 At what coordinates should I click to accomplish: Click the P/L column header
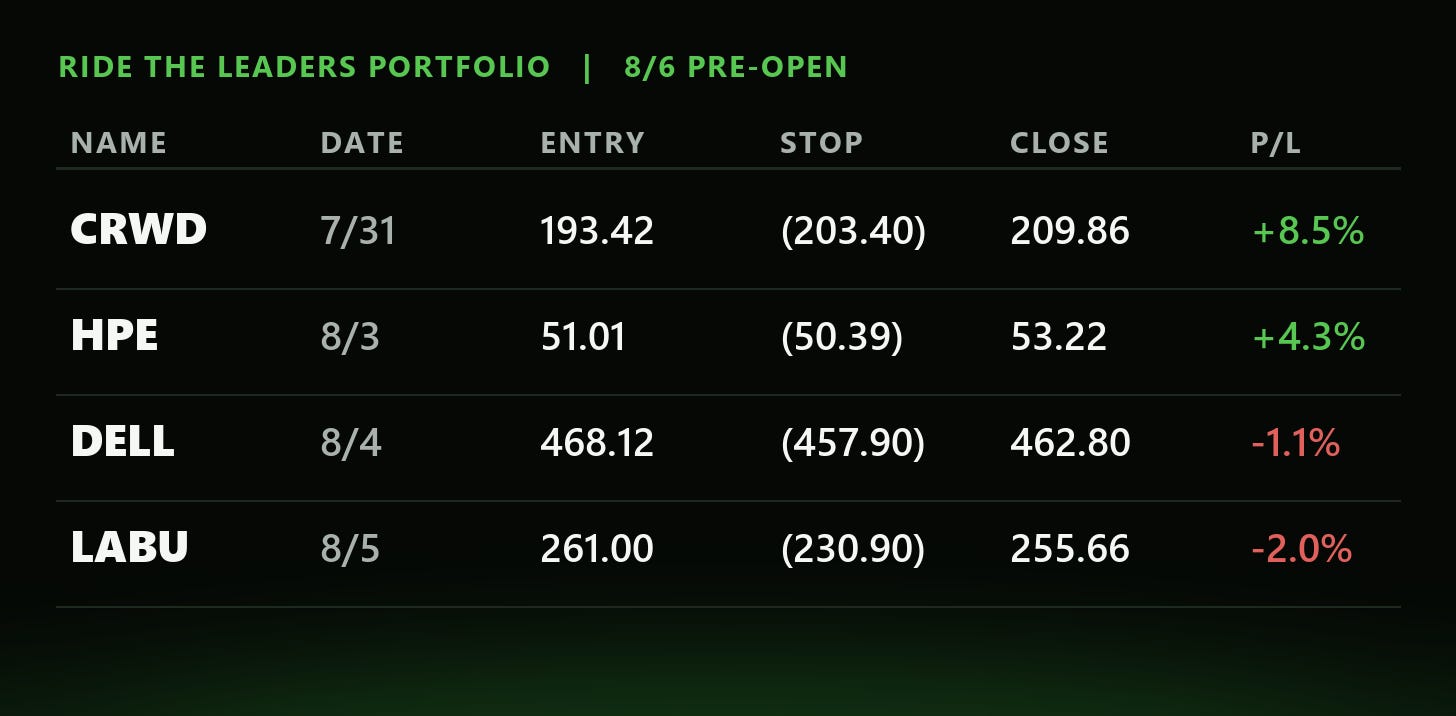point(1276,143)
